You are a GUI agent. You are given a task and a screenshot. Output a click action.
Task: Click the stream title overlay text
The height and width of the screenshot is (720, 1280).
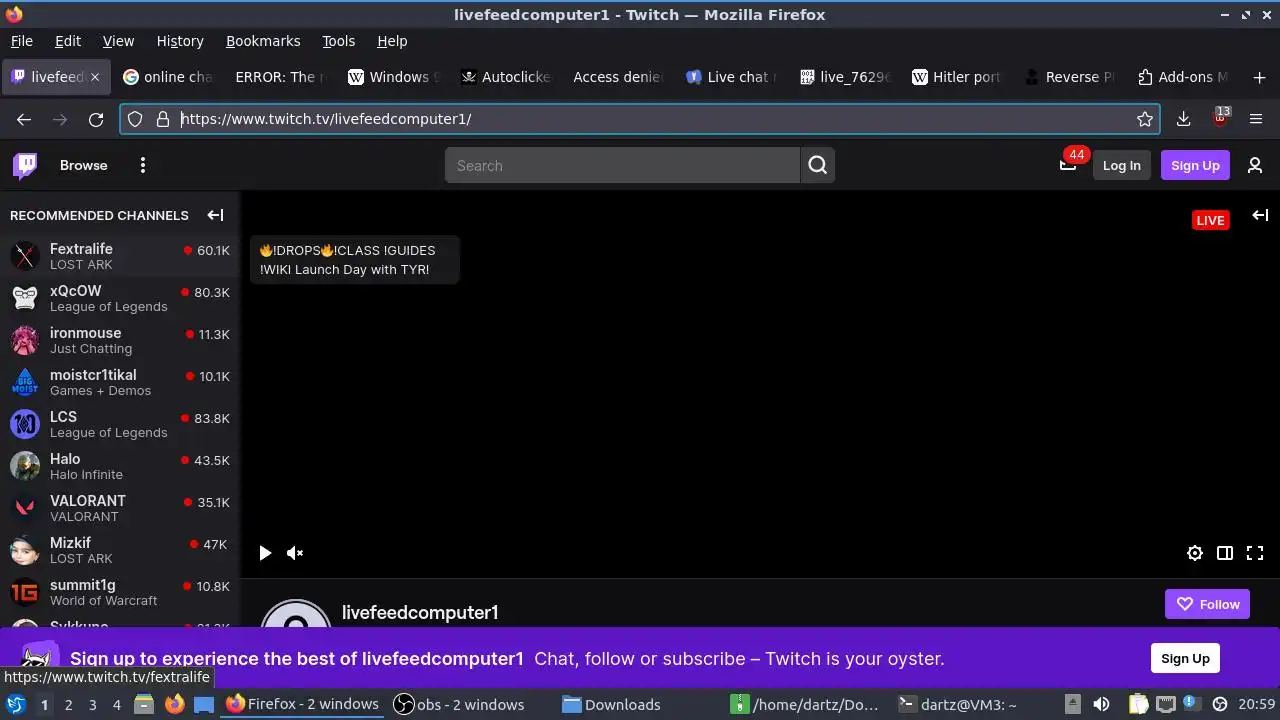tap(354, 260)
